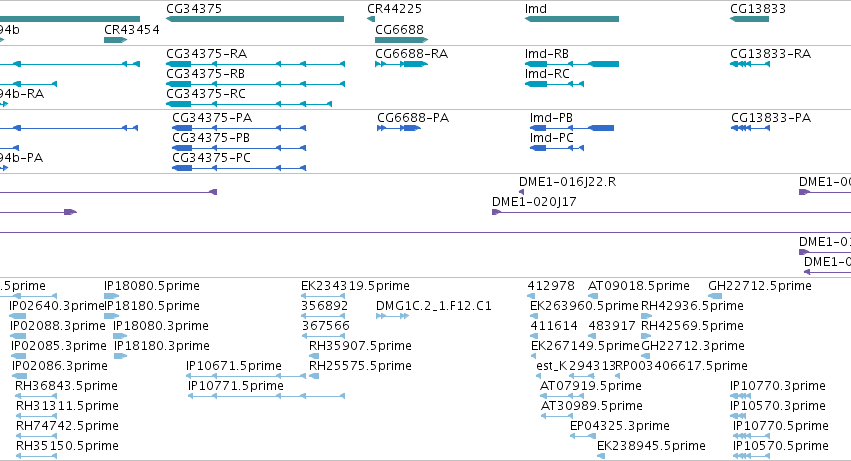This screenshot has height=461, width=851.
Task: Open the CG13833 gene feature
Action: point(750,19)
